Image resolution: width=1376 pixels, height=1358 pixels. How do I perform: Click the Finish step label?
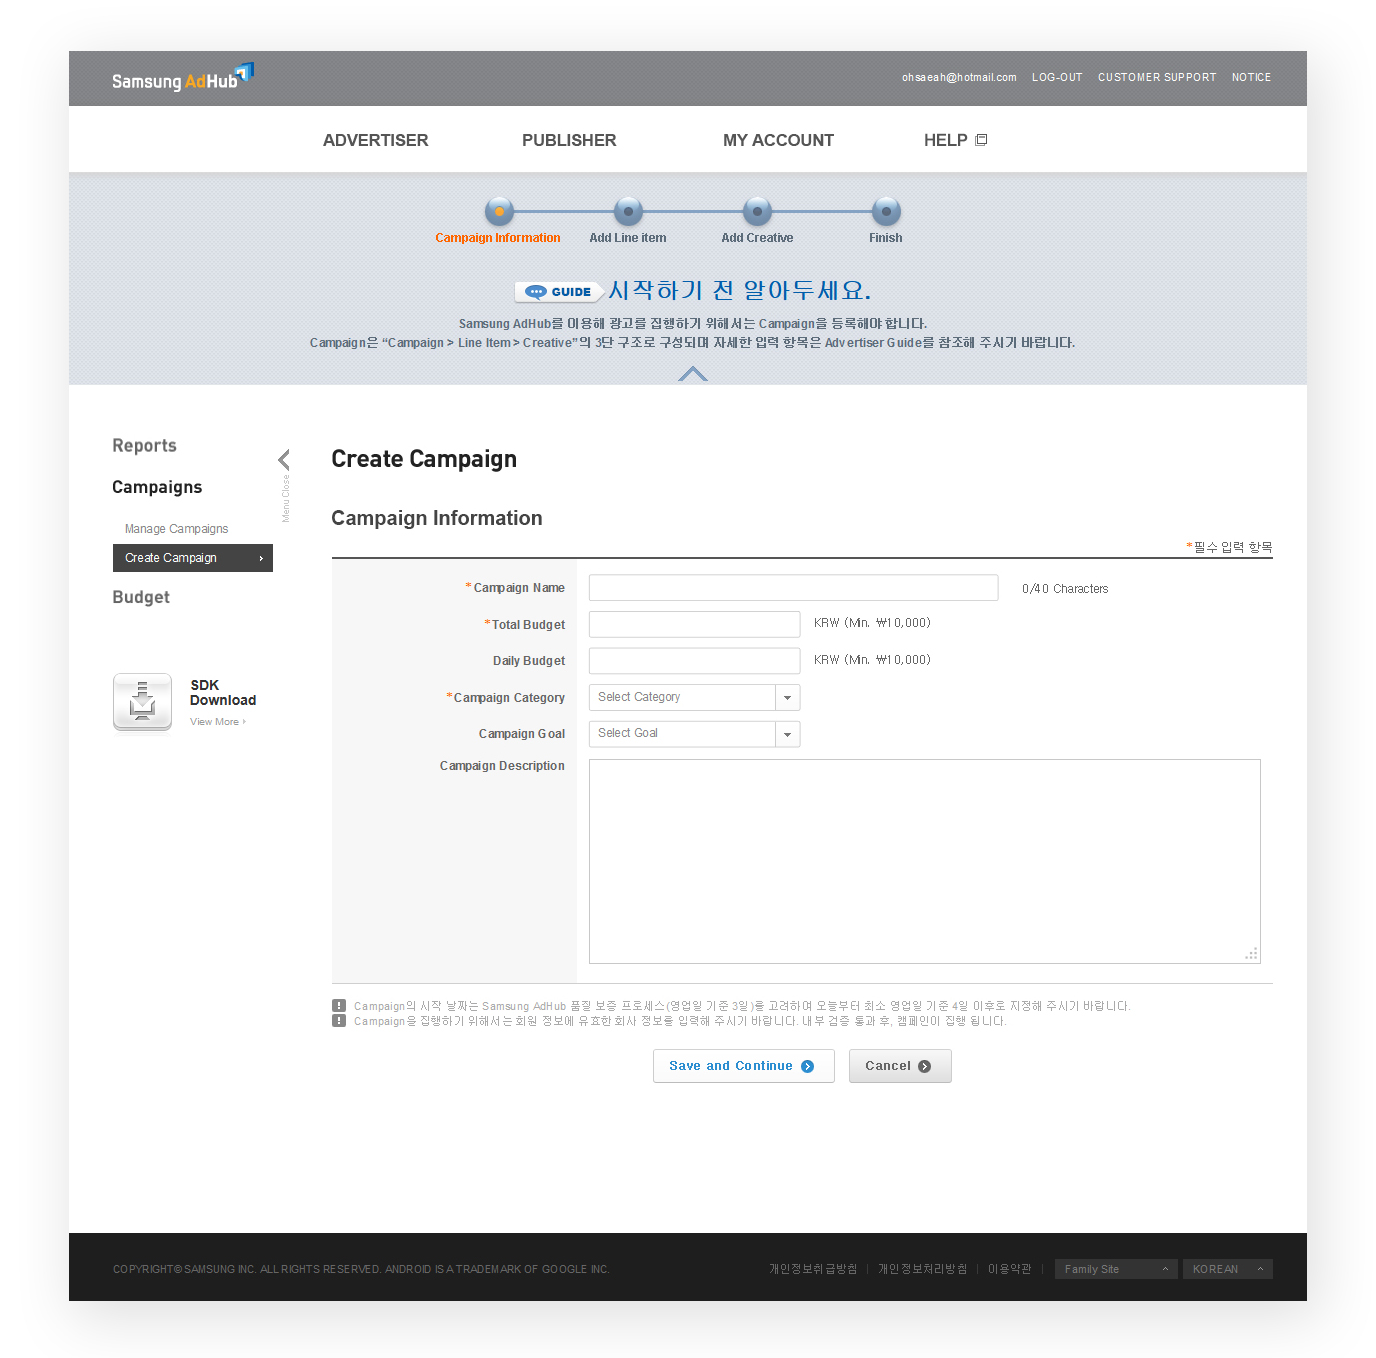886,238
